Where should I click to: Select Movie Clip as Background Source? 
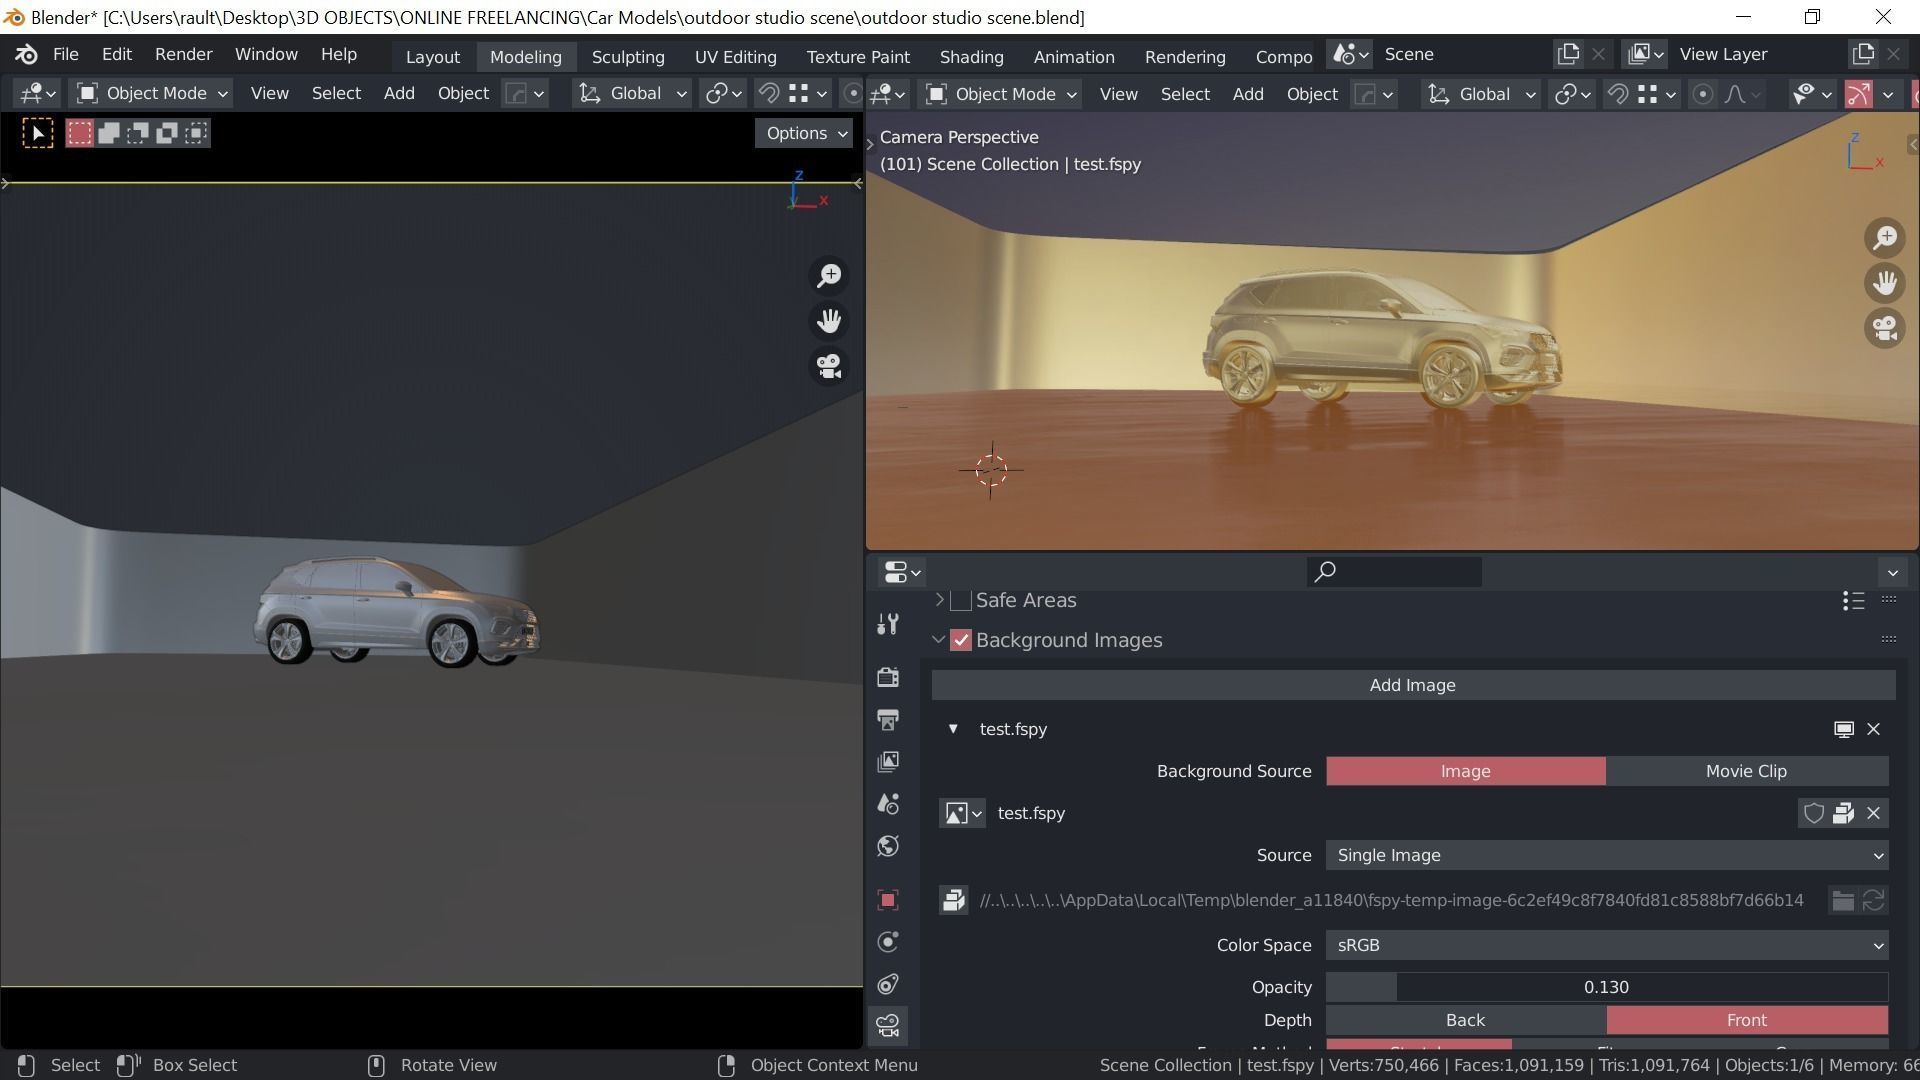(1746, 771)
